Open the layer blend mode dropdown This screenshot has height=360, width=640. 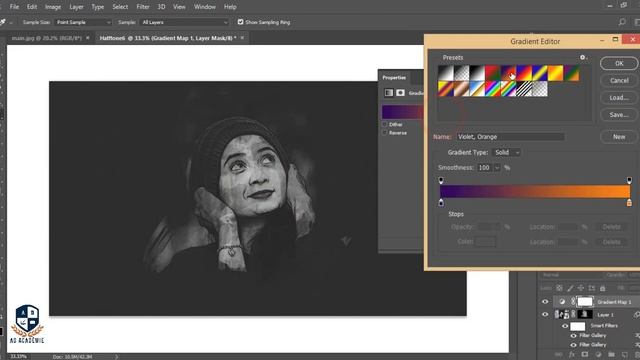[x=571, y=275]
